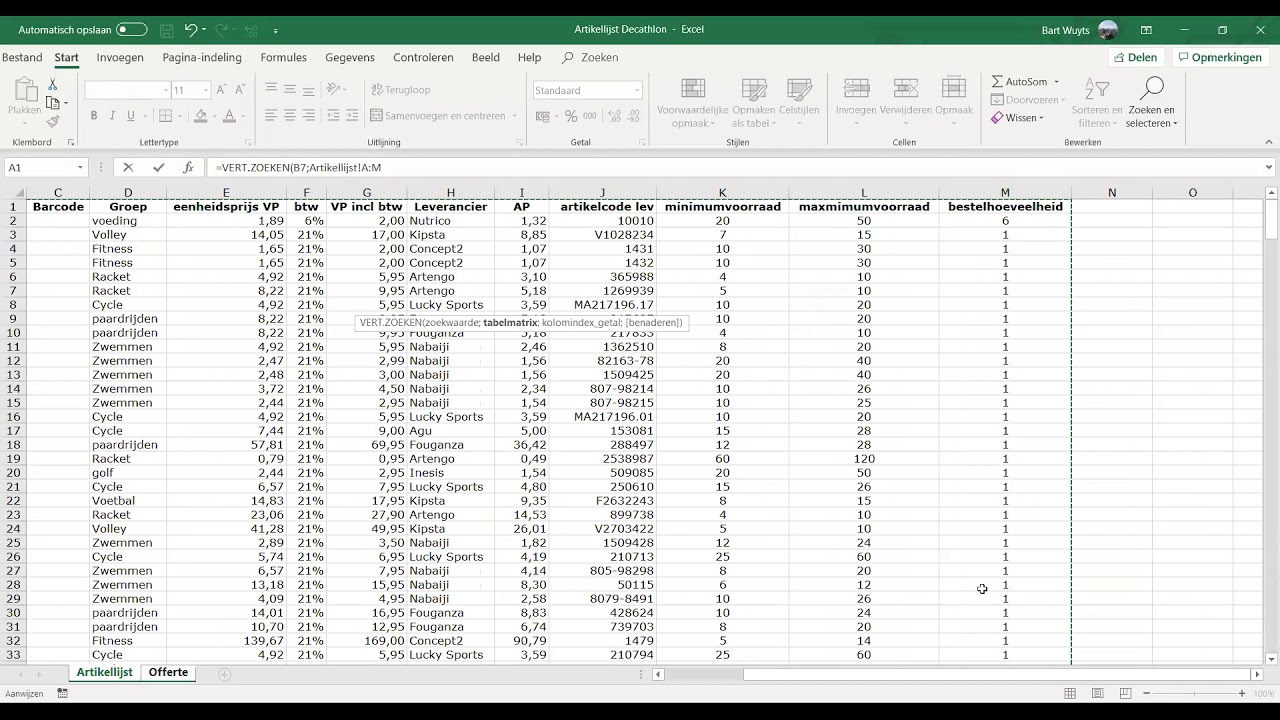Click the fill color bucket icon
Screen dimensions: 1280x720
(x=200, y=116)
